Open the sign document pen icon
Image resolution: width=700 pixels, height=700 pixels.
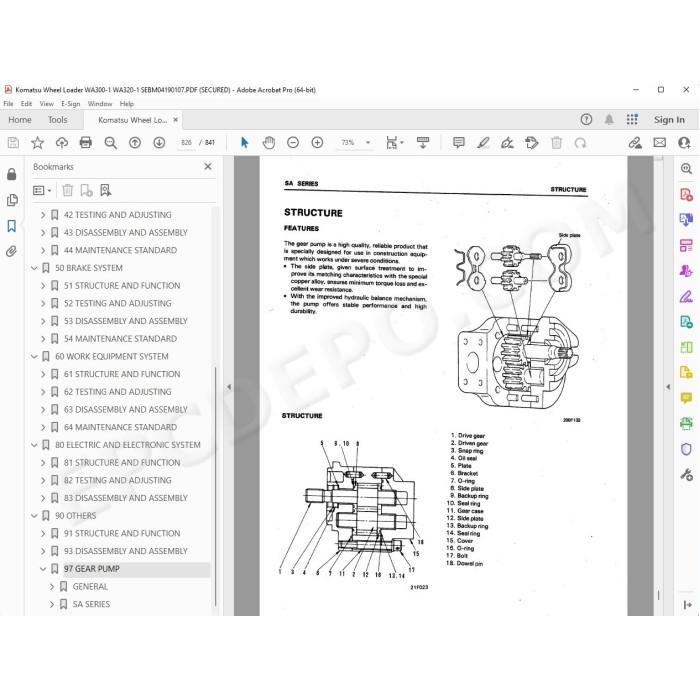(x=508, y=143)
